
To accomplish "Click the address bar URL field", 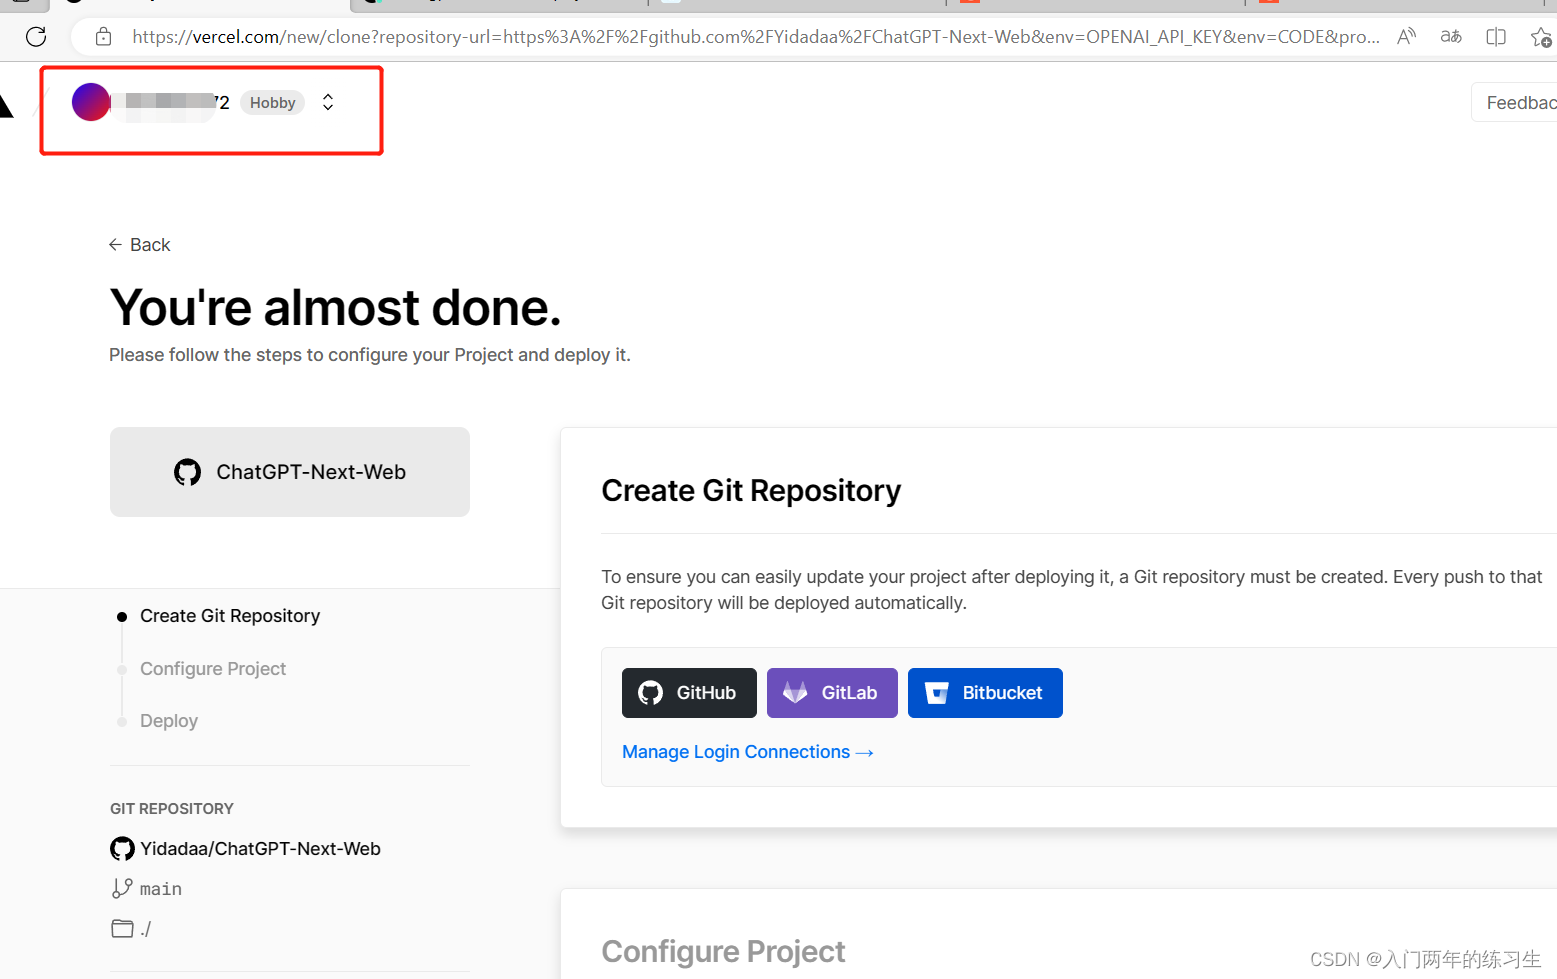I will coord(755,37).
